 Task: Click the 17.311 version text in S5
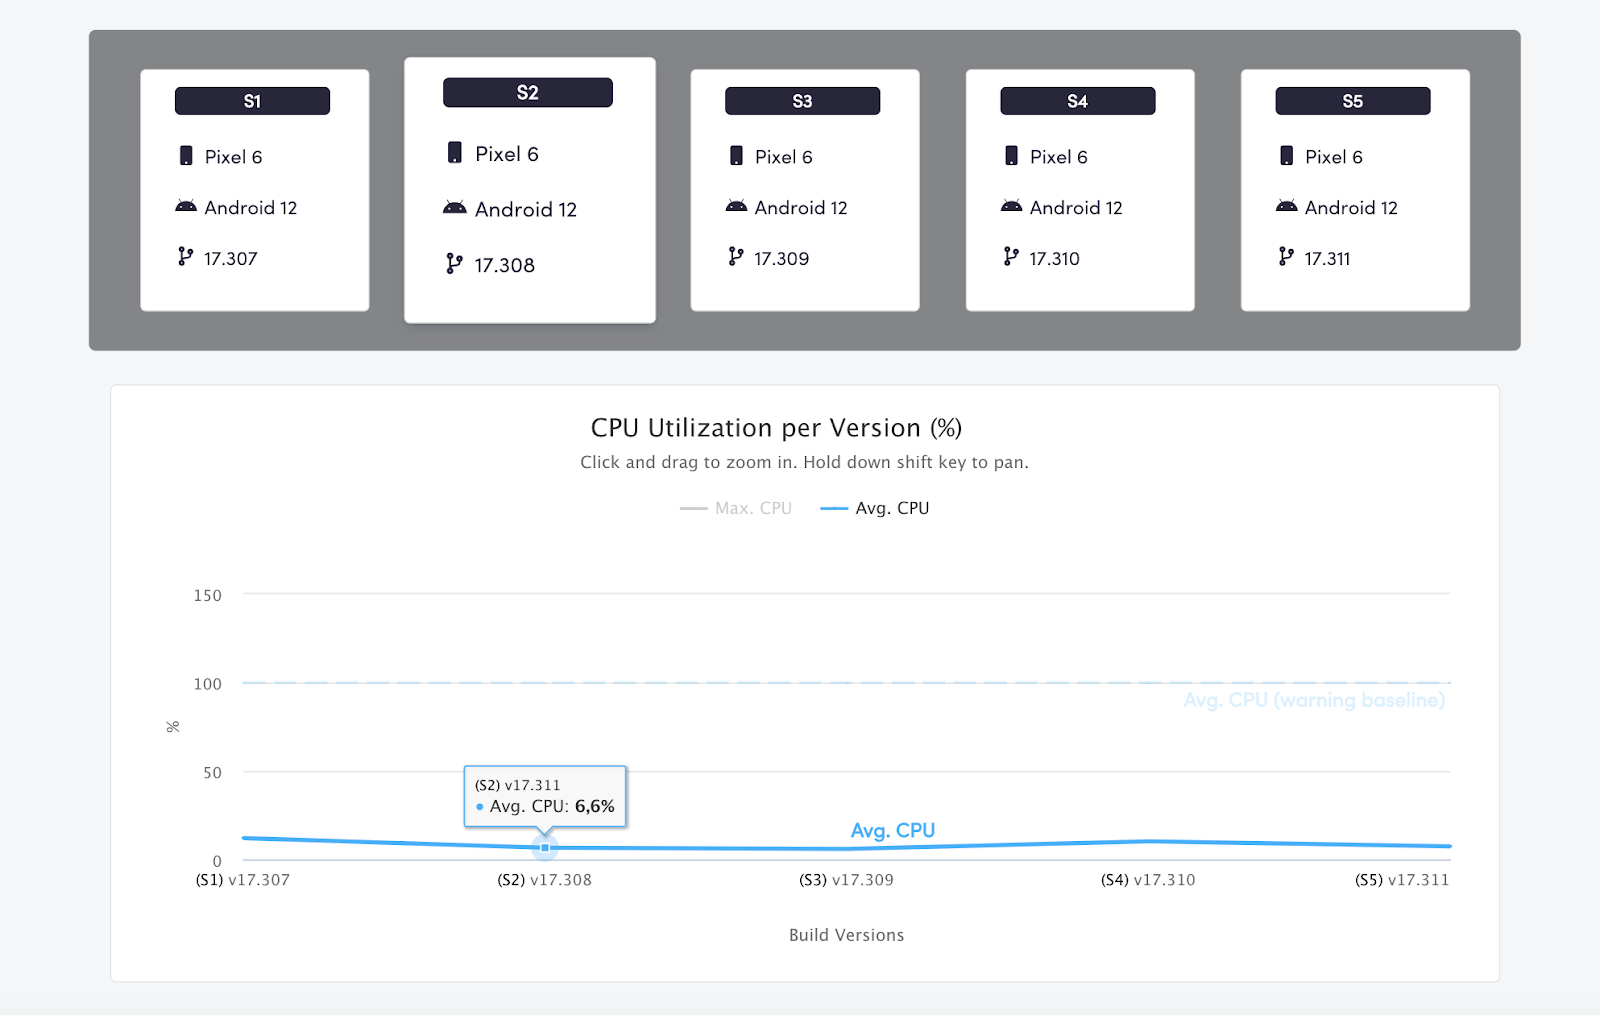[1327, 259]
